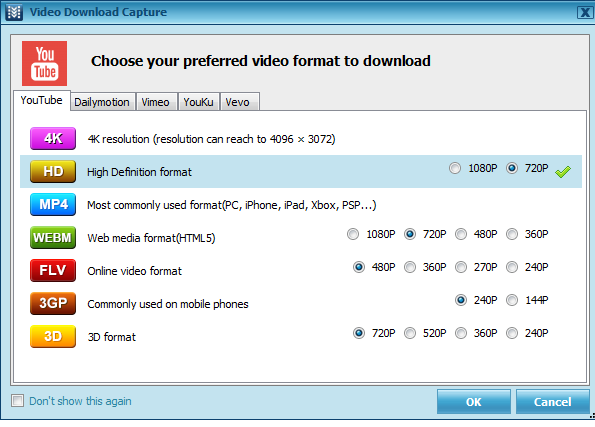
Task: Click Web media format(HTML5) label
Action: (x=151, y=238)
